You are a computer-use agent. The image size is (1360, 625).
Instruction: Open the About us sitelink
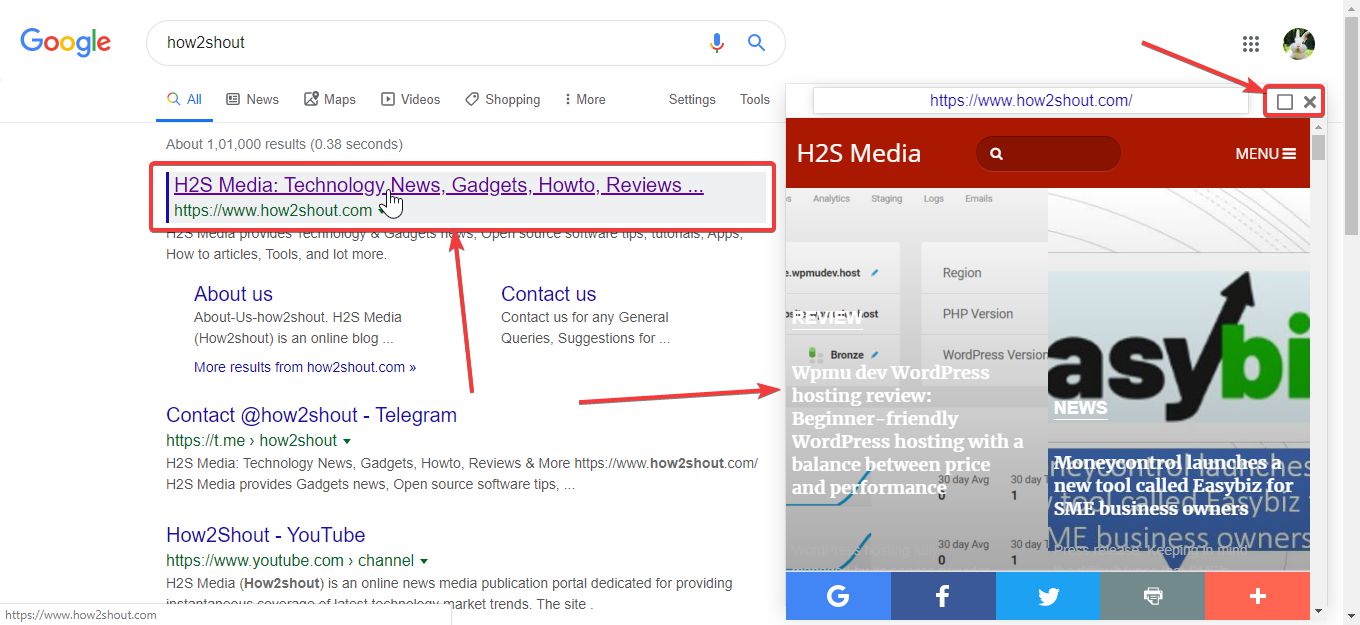pyautogui.click(x=233, y=294)
